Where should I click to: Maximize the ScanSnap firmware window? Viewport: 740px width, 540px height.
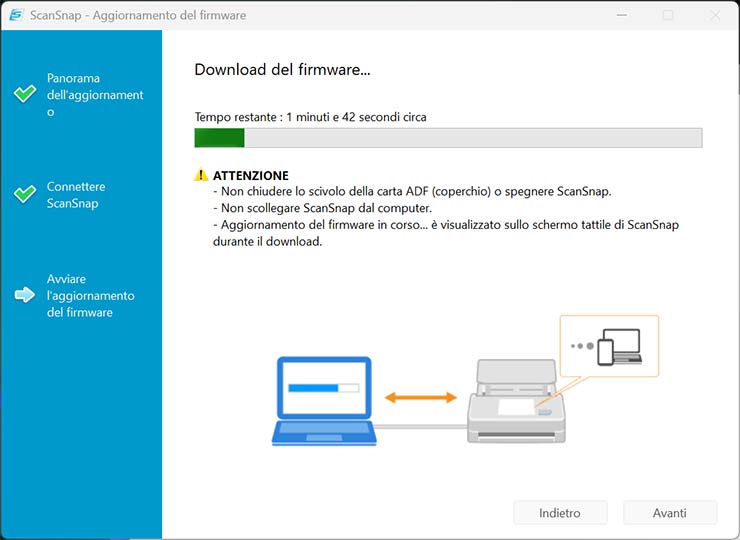coord(668,15)
